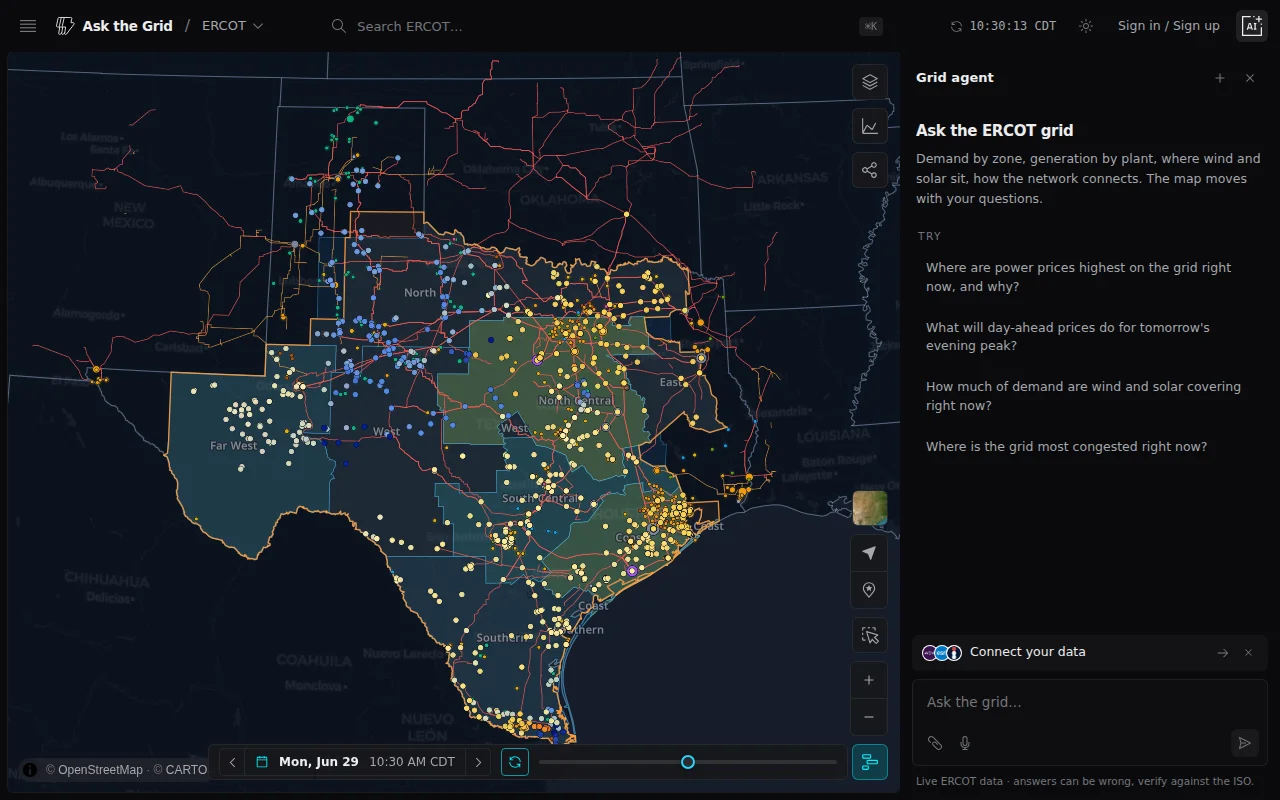
Task: Click the refresh clock icon beside 10:30:13 CDT
Action: pyautogui.click(x=956, y=26)
